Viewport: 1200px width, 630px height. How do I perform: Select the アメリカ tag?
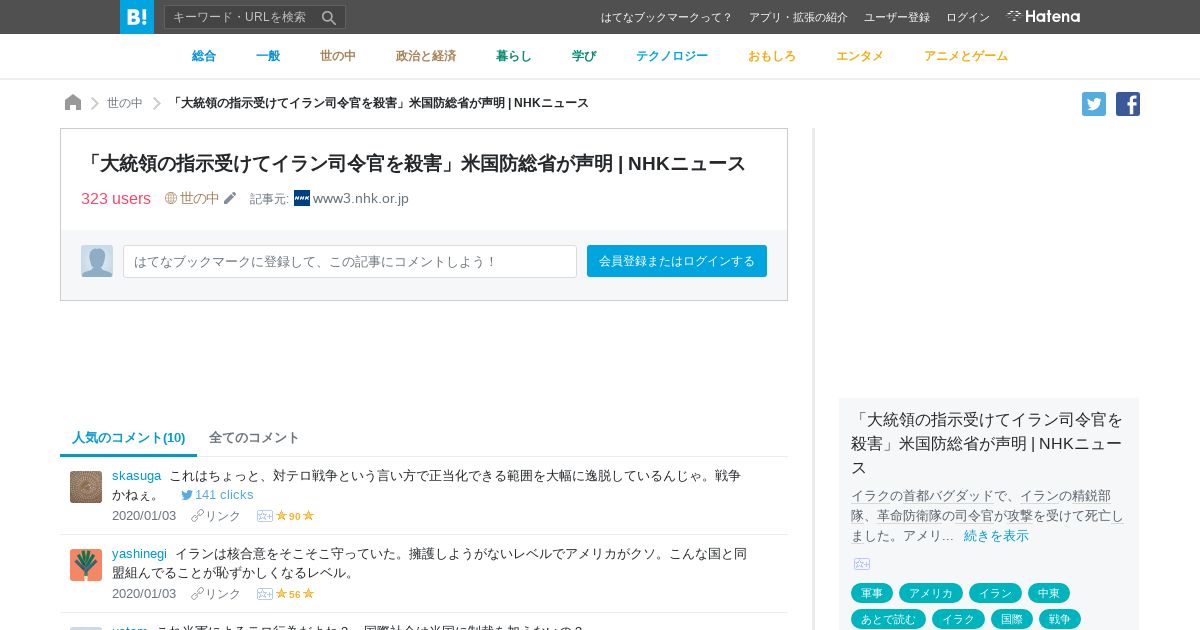point(931,593)
